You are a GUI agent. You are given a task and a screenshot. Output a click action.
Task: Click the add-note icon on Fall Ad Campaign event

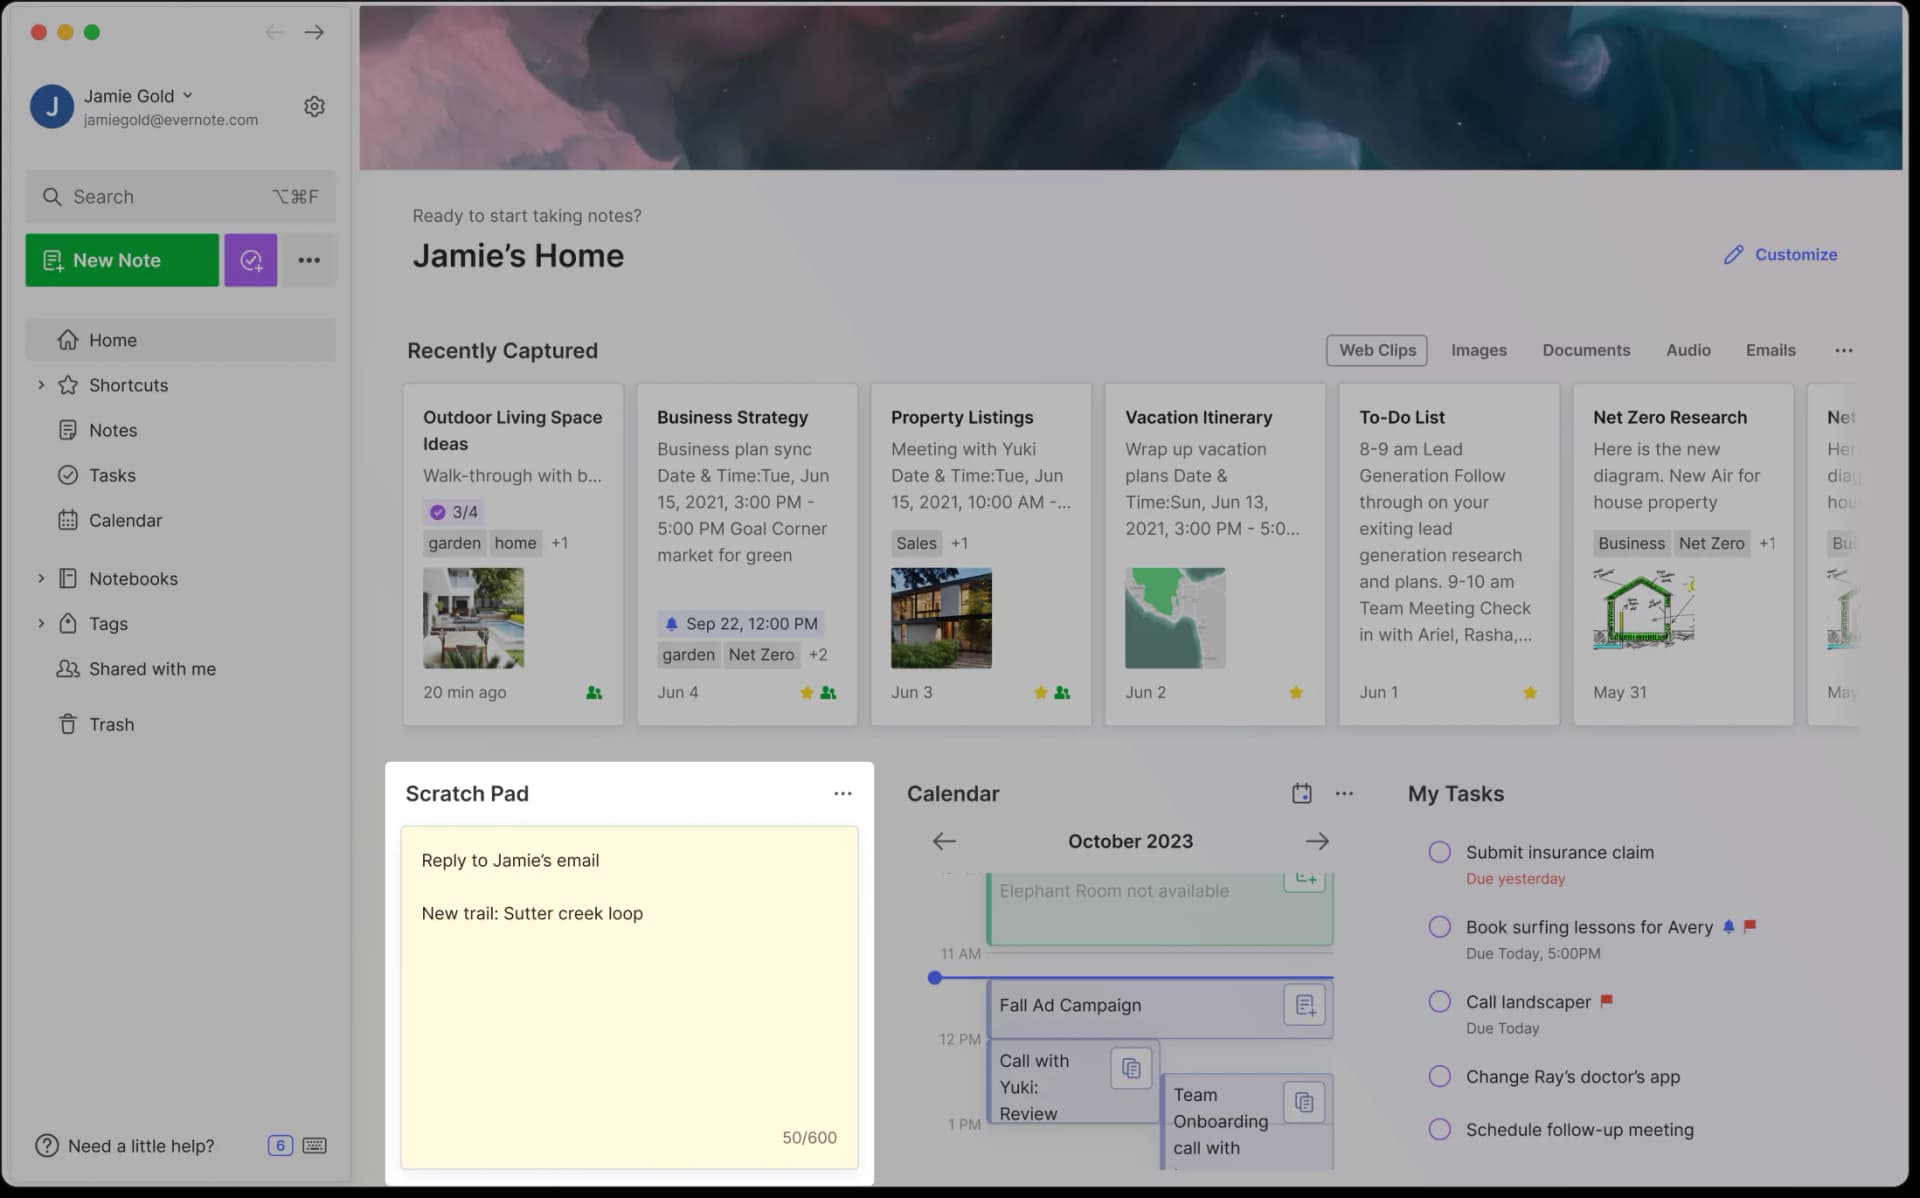point(1304,1005)
